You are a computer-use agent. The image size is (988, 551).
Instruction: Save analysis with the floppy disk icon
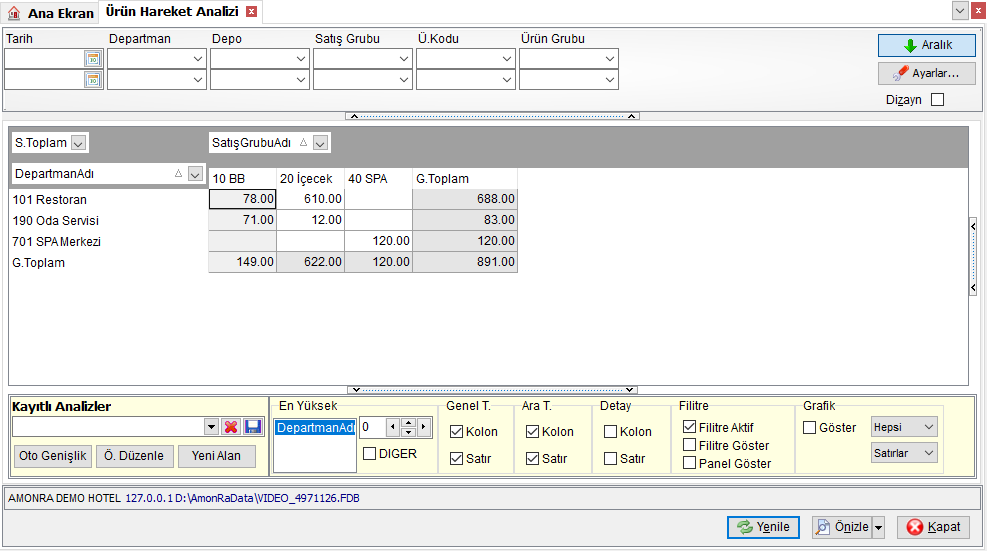[253, 427]
